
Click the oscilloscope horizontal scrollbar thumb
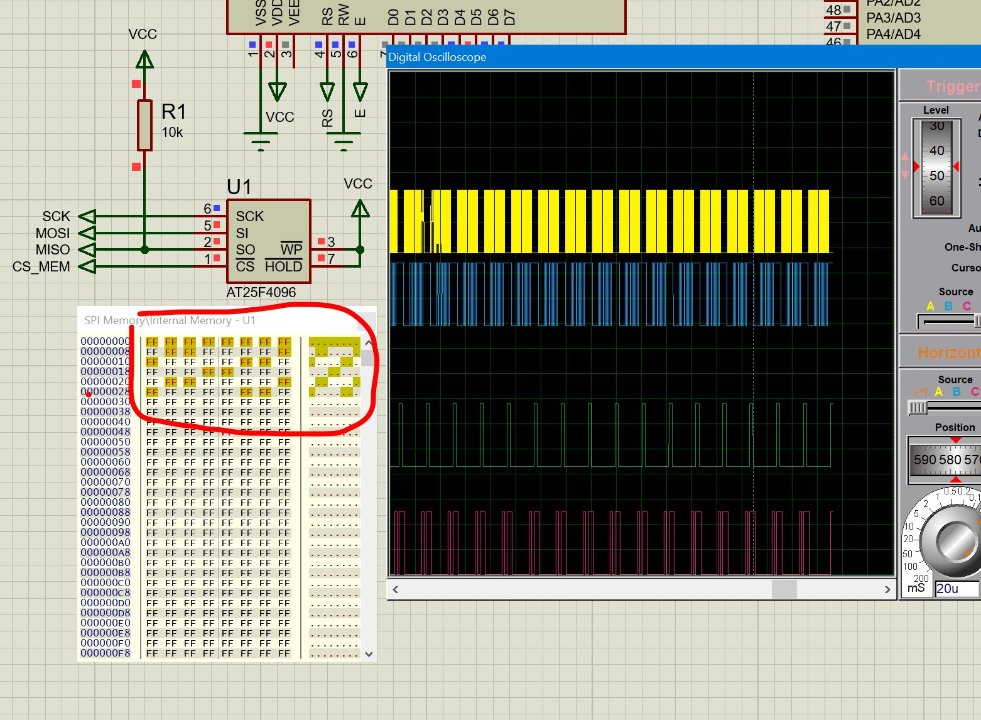[784, 589]
